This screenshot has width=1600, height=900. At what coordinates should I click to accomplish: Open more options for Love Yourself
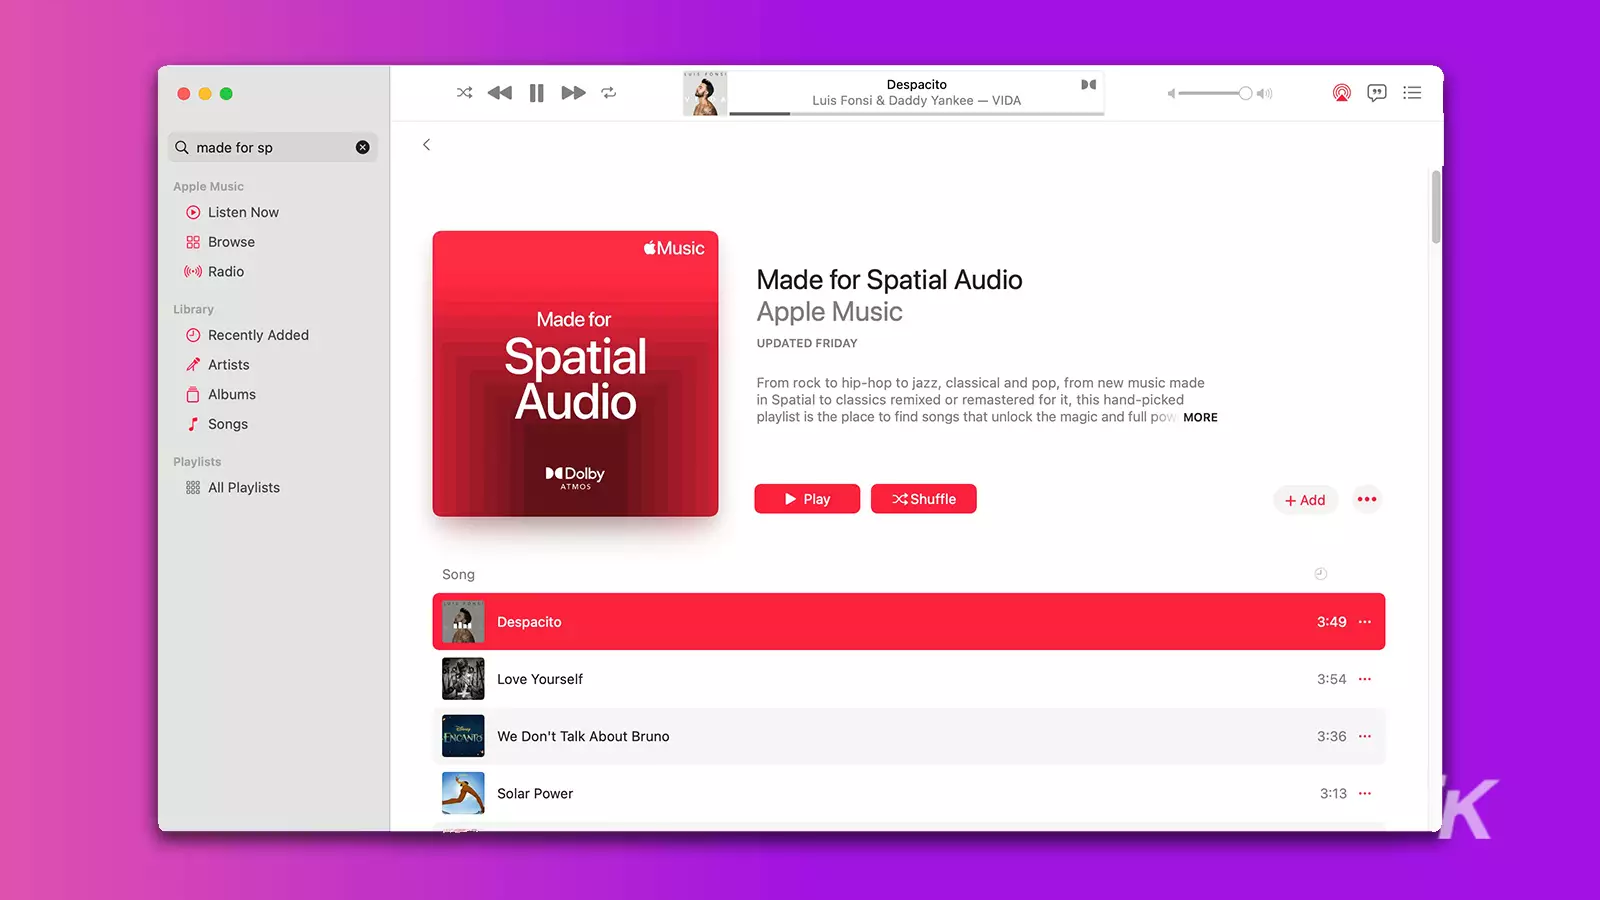[x=1365, y=679]
